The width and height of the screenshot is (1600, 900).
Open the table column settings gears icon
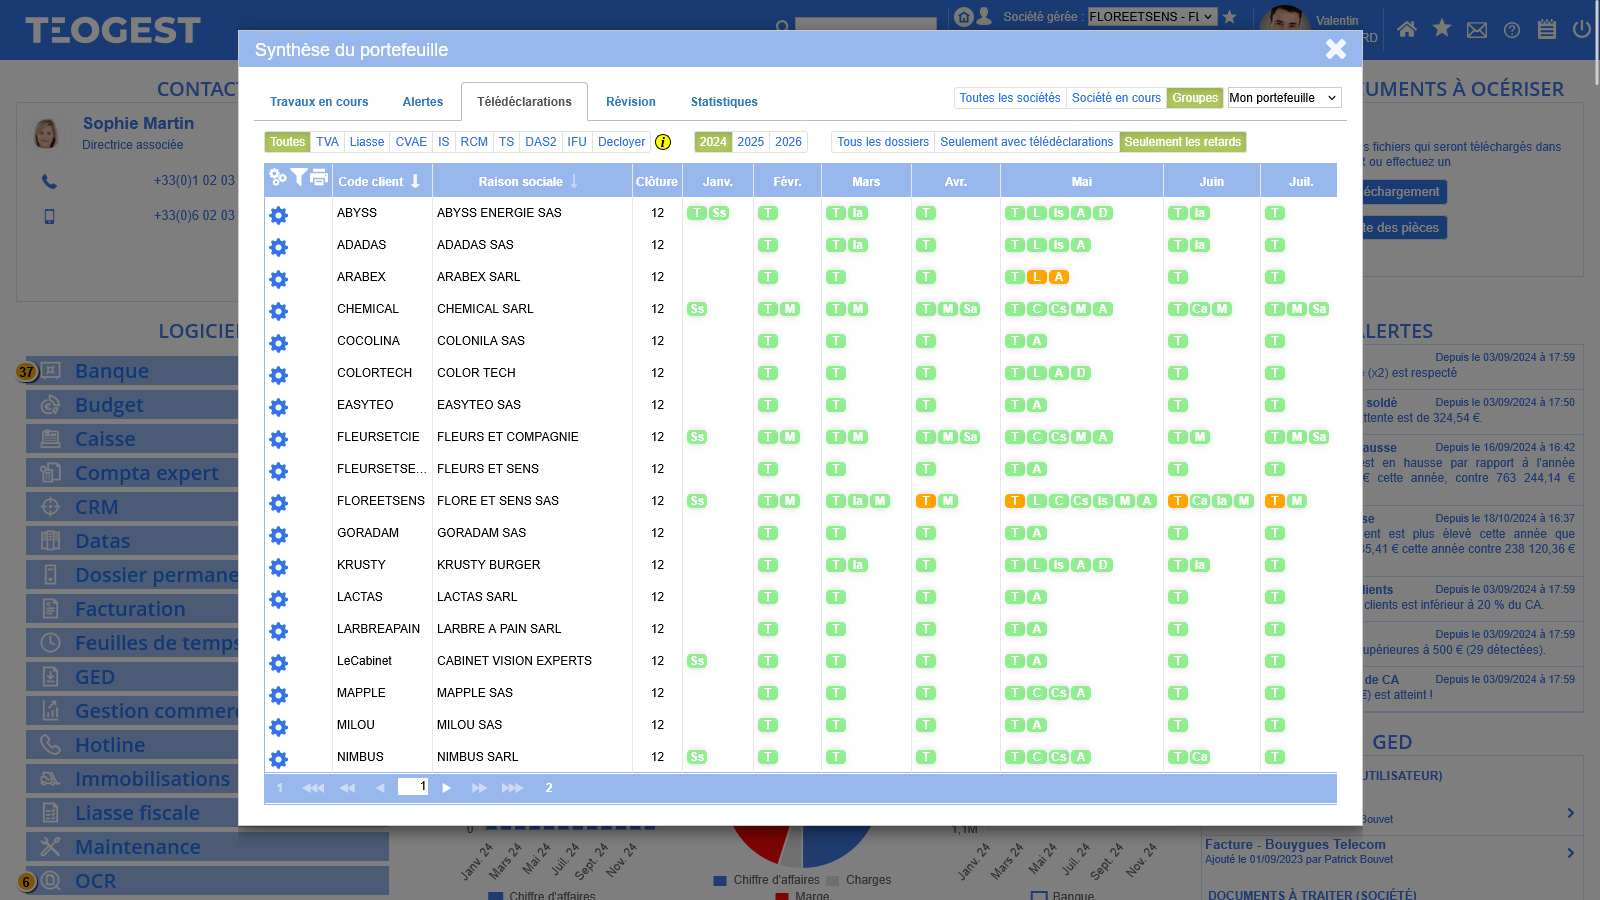(278, 178)
